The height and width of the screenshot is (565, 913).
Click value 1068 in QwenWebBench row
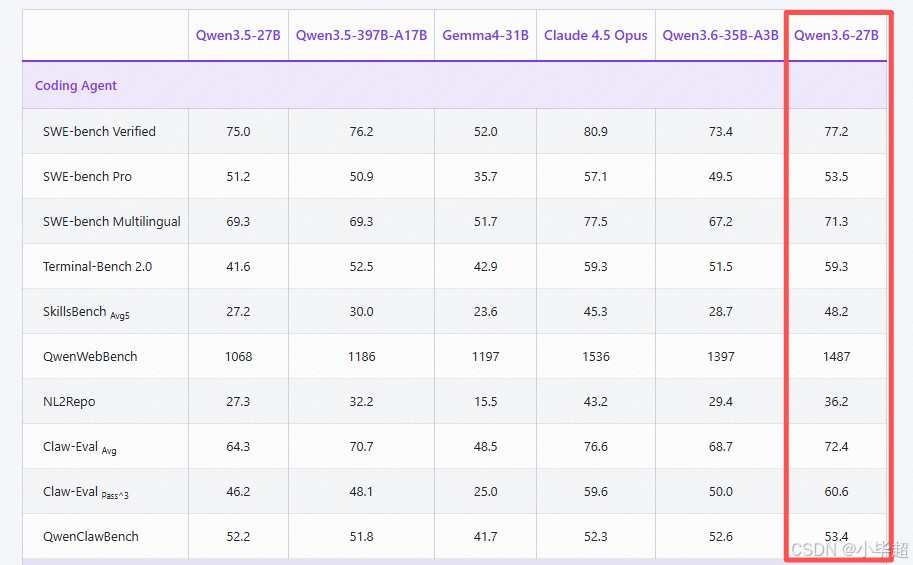coord(238,356)
